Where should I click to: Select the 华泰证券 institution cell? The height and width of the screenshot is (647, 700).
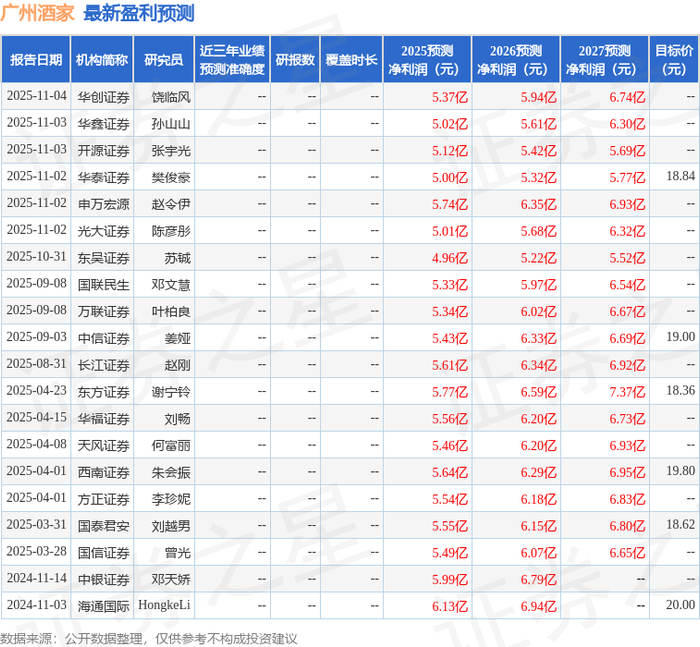click(104, 177)
